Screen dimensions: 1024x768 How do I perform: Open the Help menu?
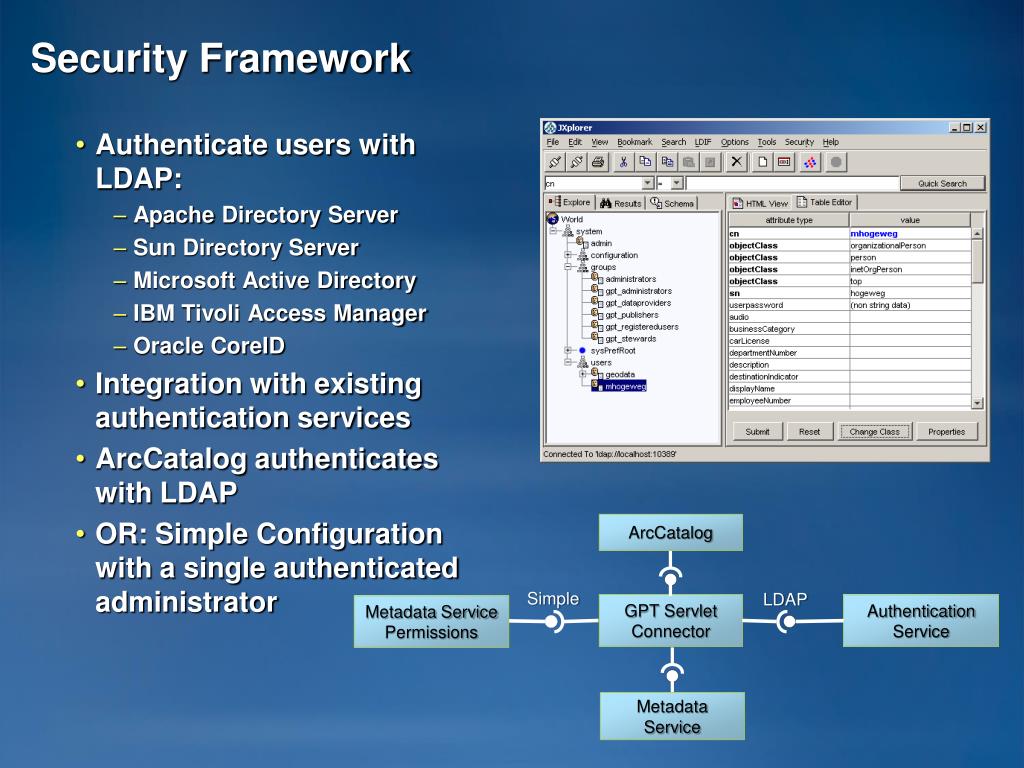pos(831,142)
